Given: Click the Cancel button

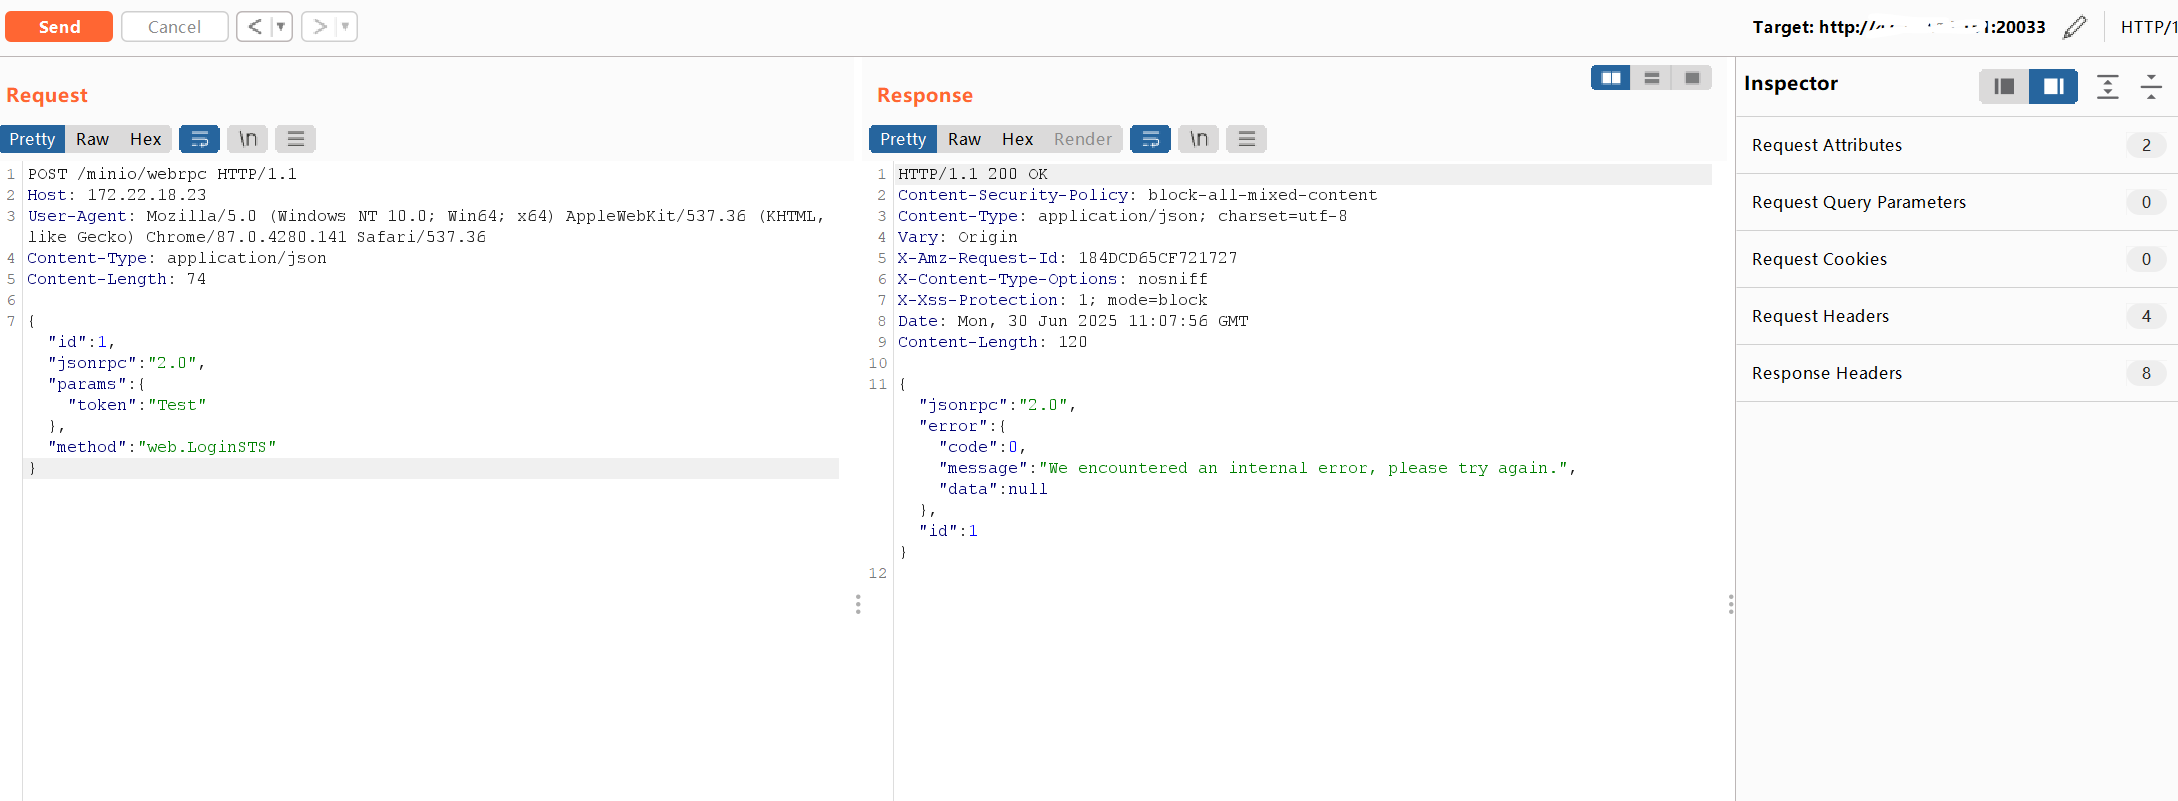Looking at the screenshot, I should pos(174,27).
